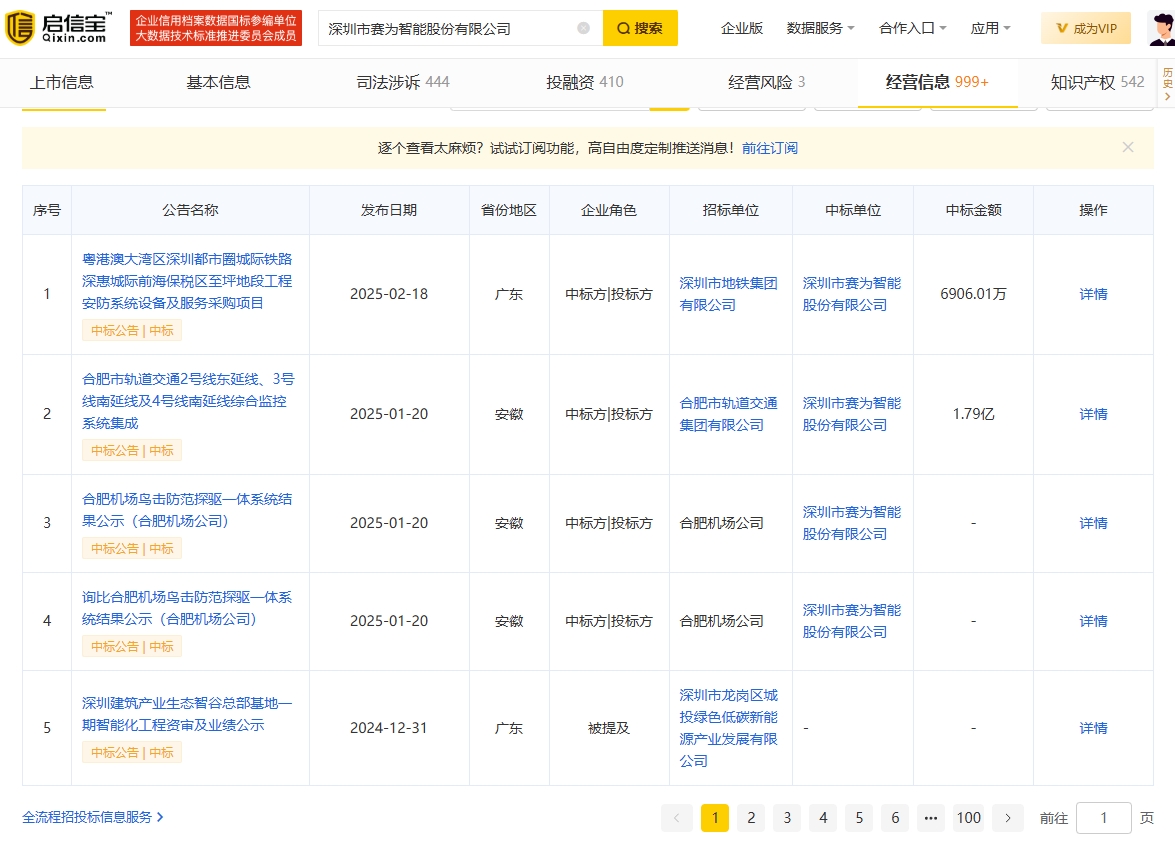Switch to the 投融资 tab
Screen dimensions: 1175x859
585,82
